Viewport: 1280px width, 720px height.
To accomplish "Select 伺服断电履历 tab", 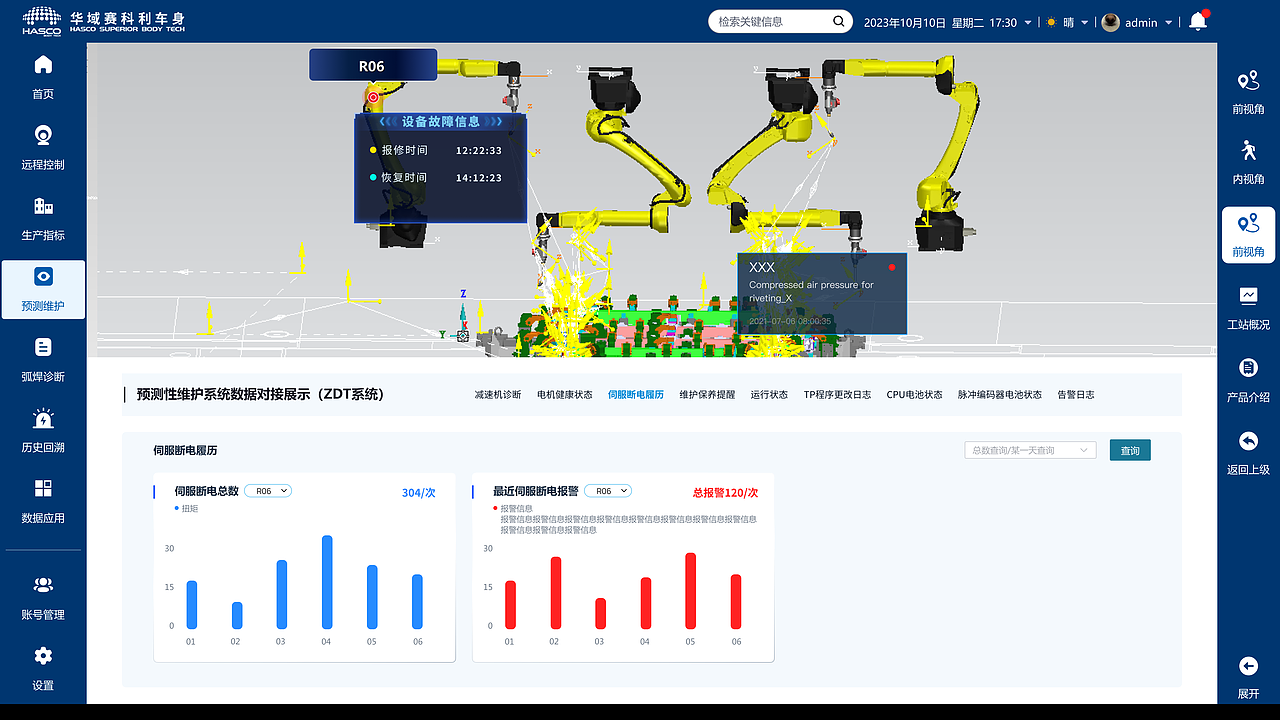I will (636, 395).
